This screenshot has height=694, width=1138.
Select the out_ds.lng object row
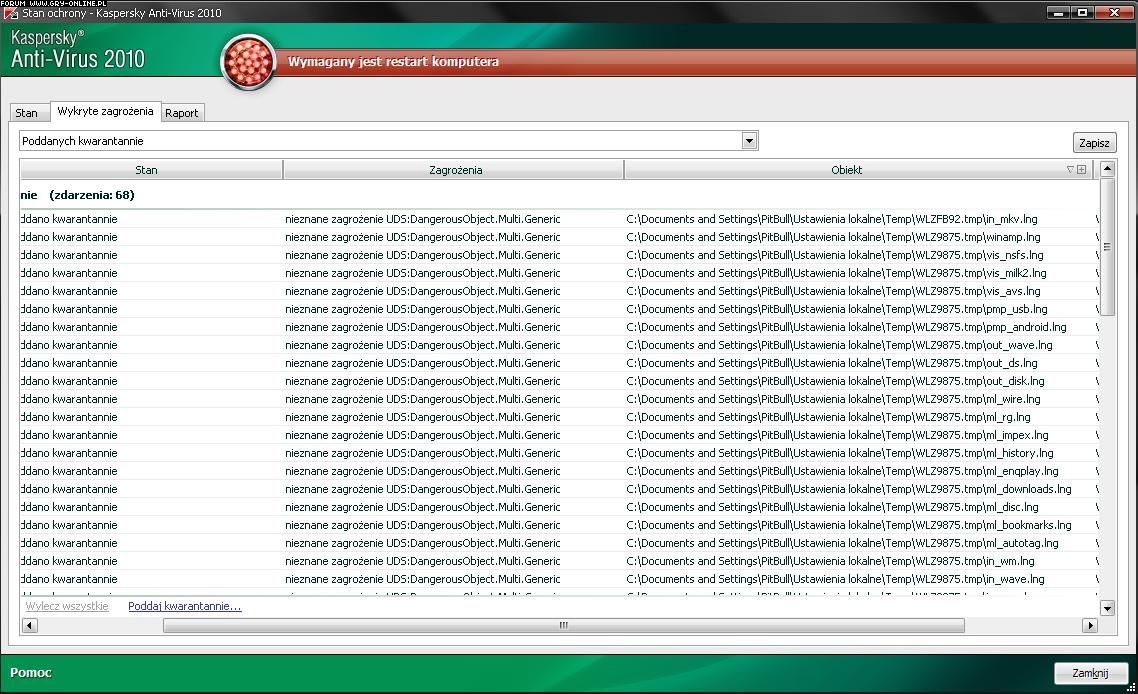559,364
